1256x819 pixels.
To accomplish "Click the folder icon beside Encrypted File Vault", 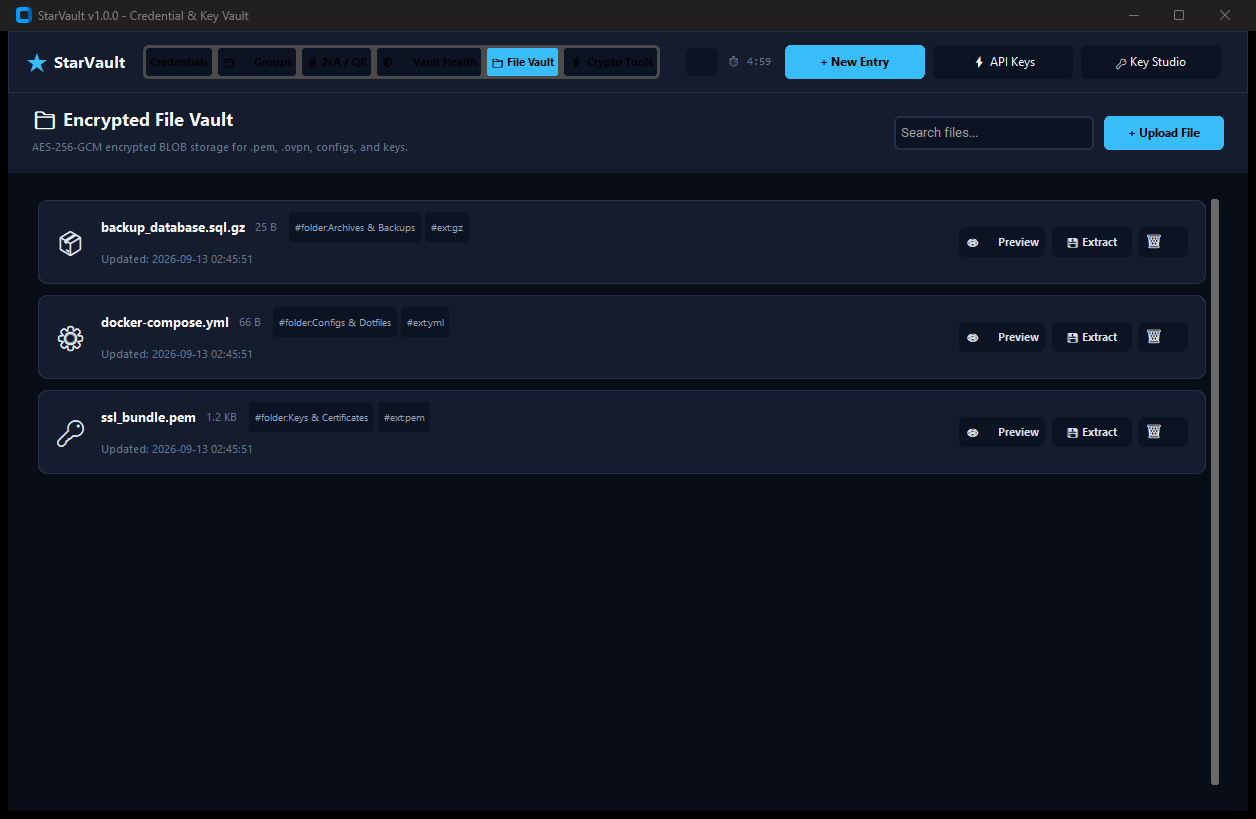I will (44, 120).
